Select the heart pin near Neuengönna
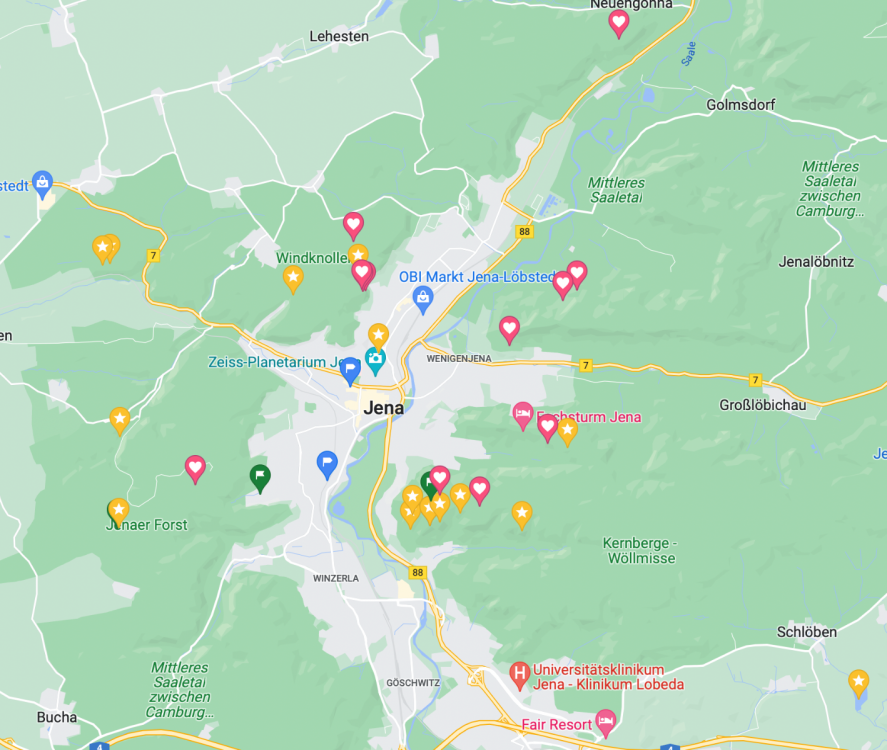This screenshot has width=887, height=750. click(619, 23)
